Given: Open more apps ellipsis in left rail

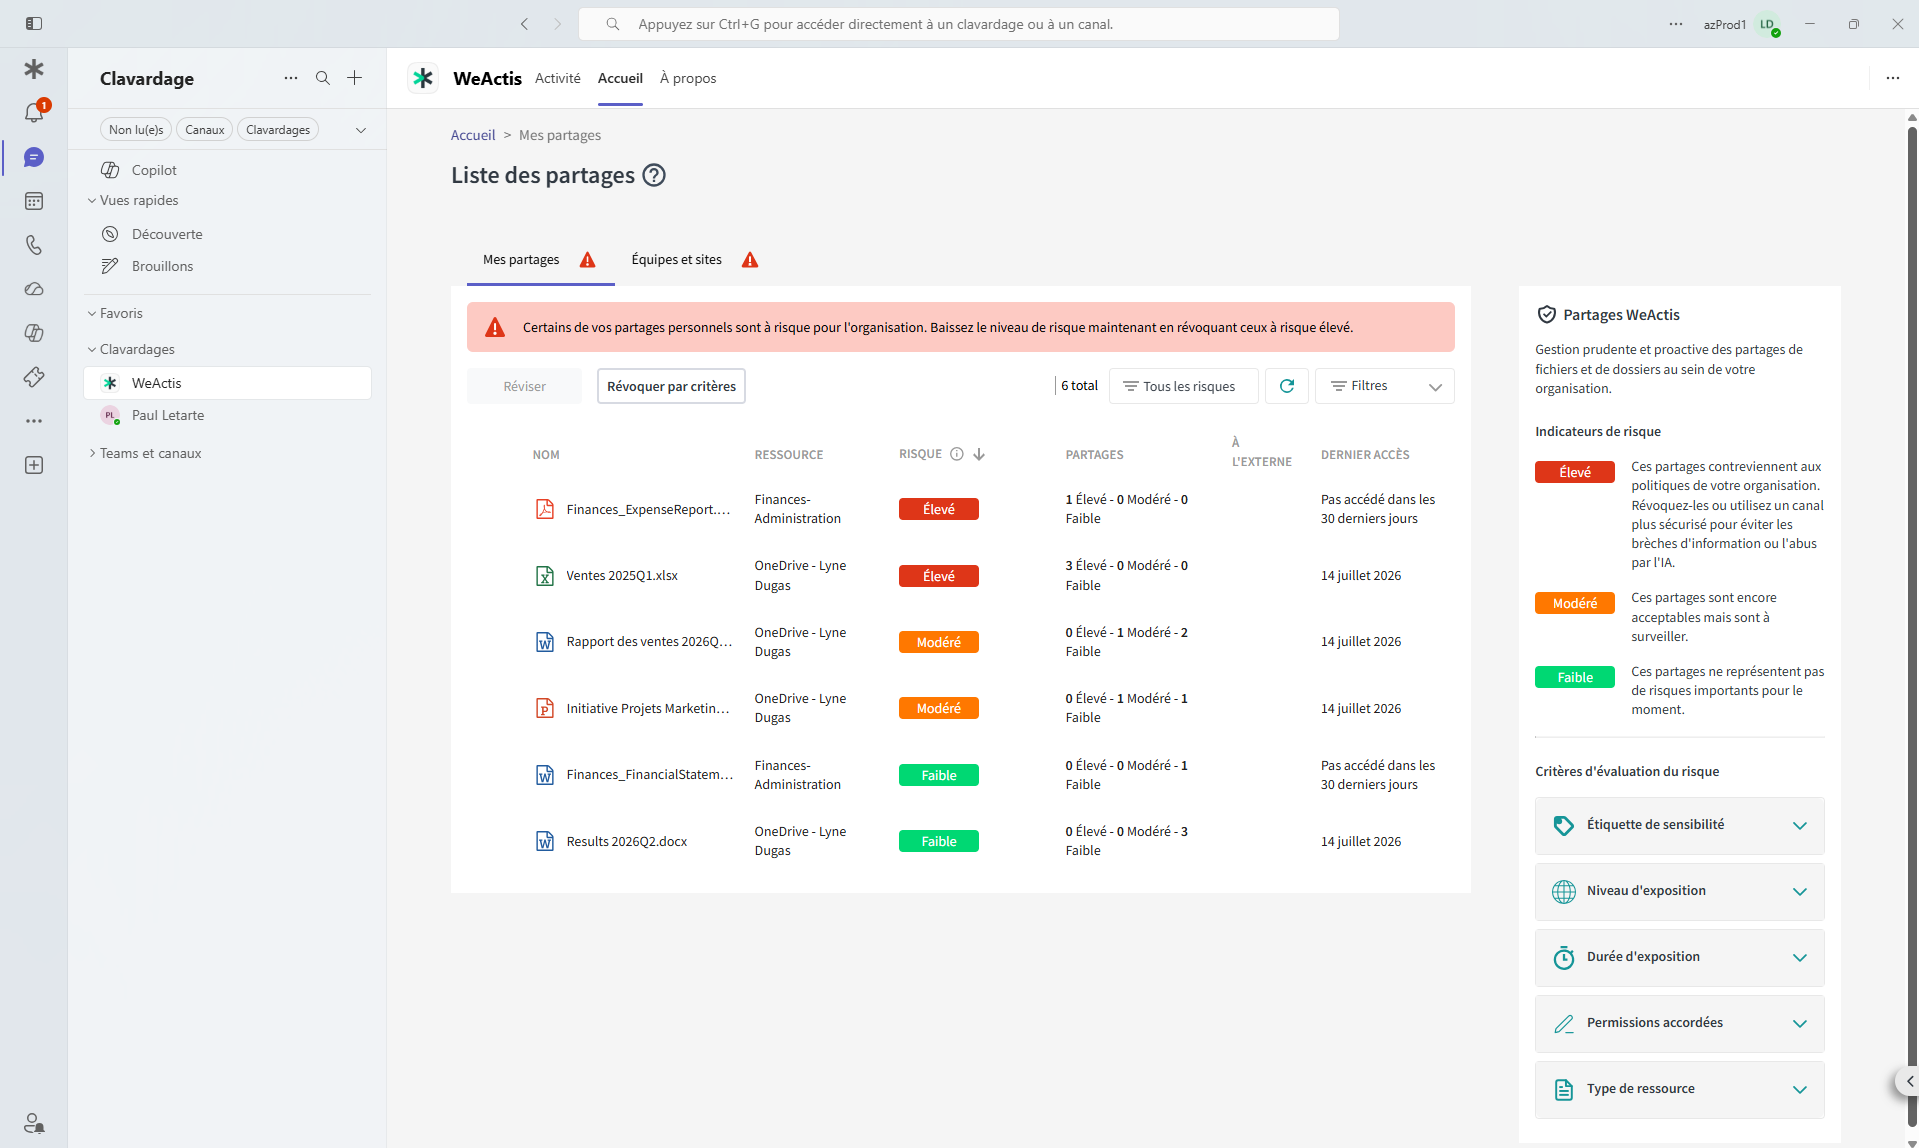Looking at the screenshot, I should point(34,421).
